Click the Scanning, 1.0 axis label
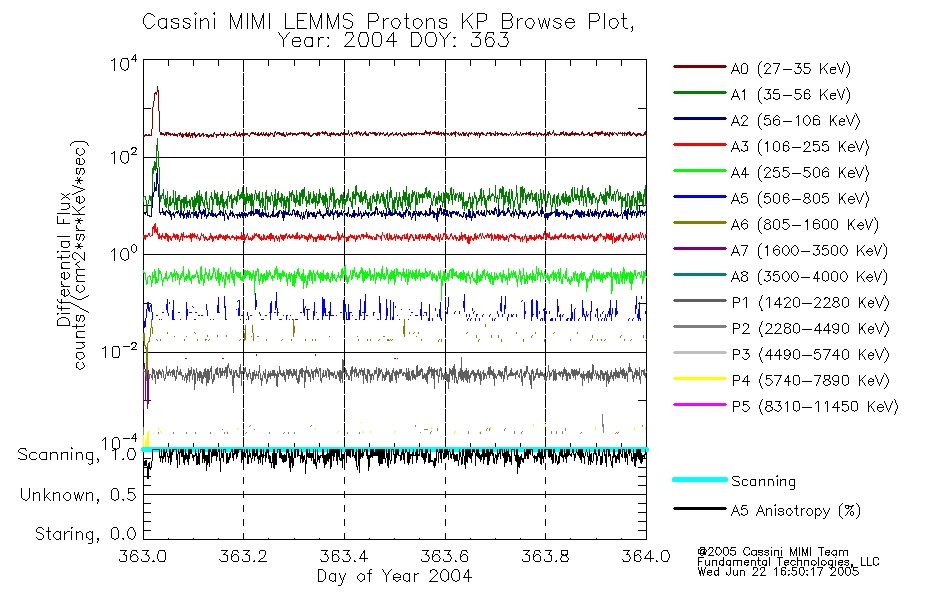This screenshot has height=600, width=950. pyautogui.click(x=77, y=455)
